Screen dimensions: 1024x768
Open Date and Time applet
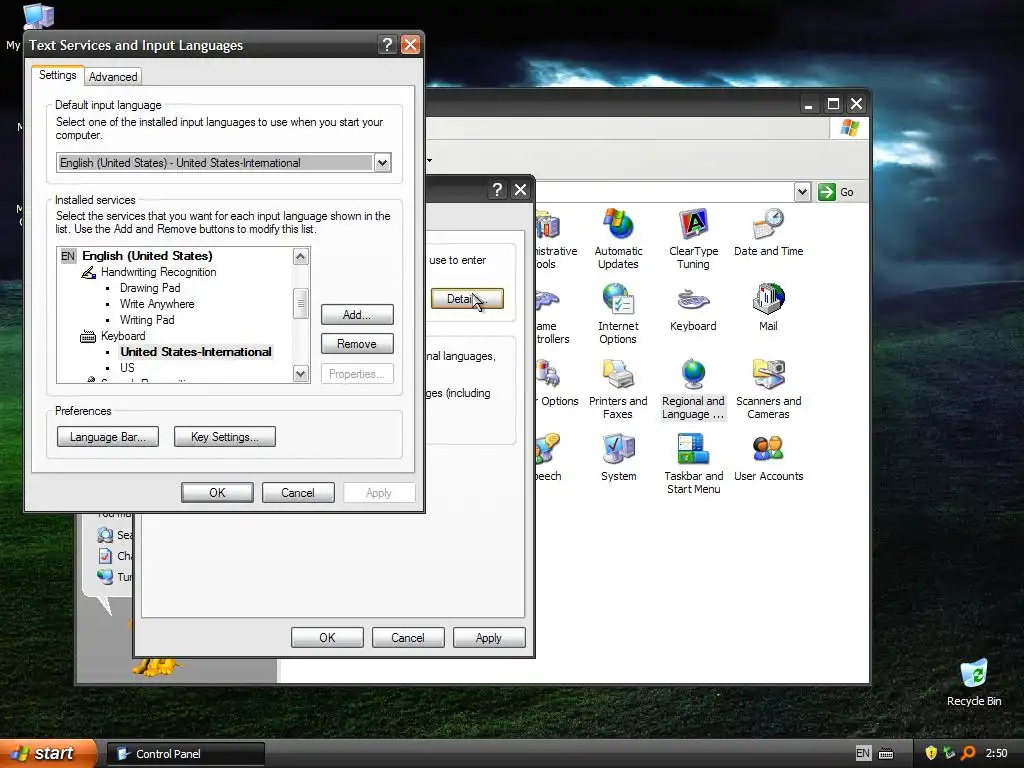[x=768, y=232]
